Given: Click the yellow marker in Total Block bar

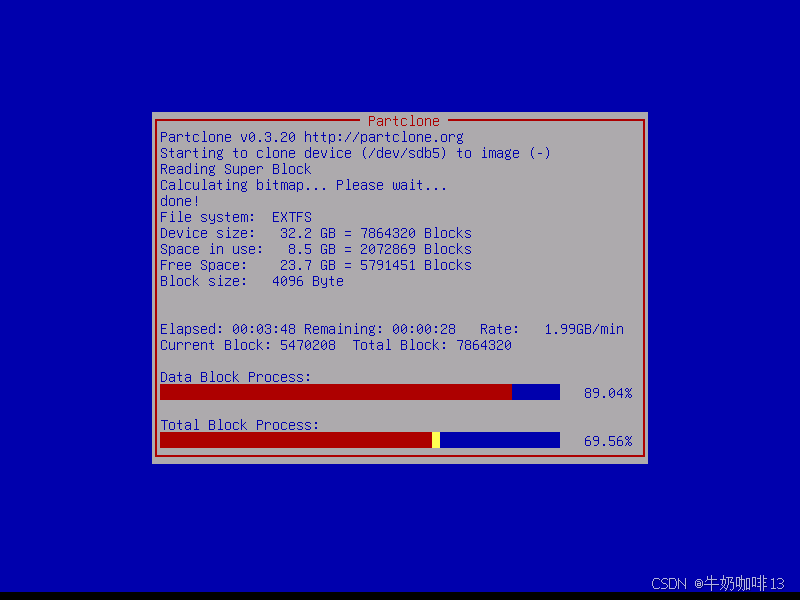Looking at the screenshot, I should (436, 440).
